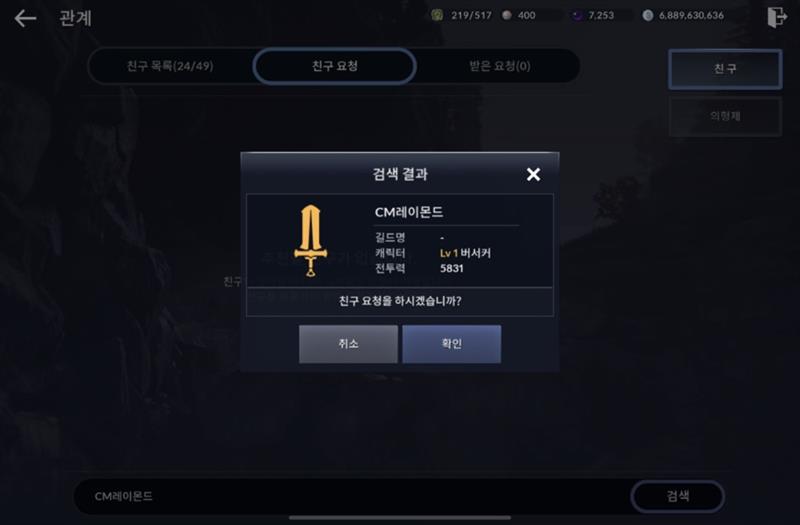The width and height of the screenshot is (800, 525).
Task: Tap the purple gem icon beside 7,253
Action: [x=577, y=15]
